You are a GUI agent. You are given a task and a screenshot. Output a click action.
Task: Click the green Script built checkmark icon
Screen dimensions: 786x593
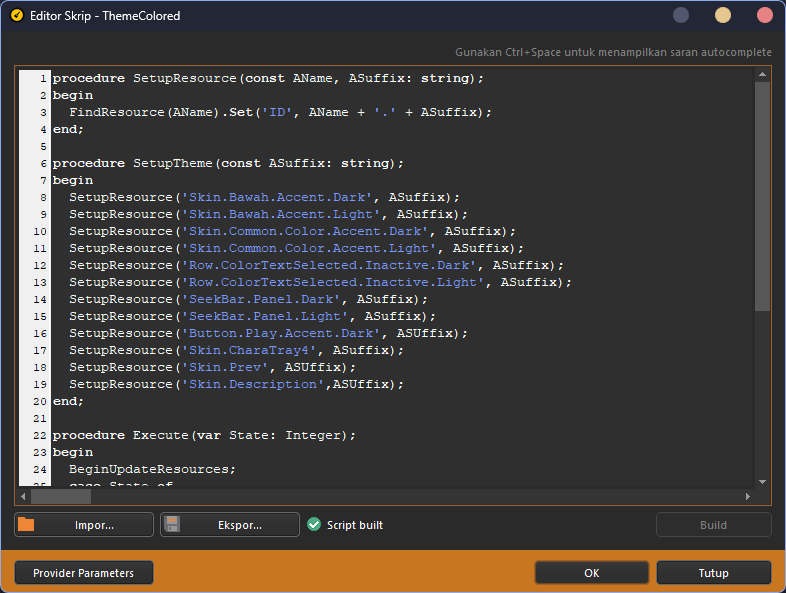click(x=314, y=525)
